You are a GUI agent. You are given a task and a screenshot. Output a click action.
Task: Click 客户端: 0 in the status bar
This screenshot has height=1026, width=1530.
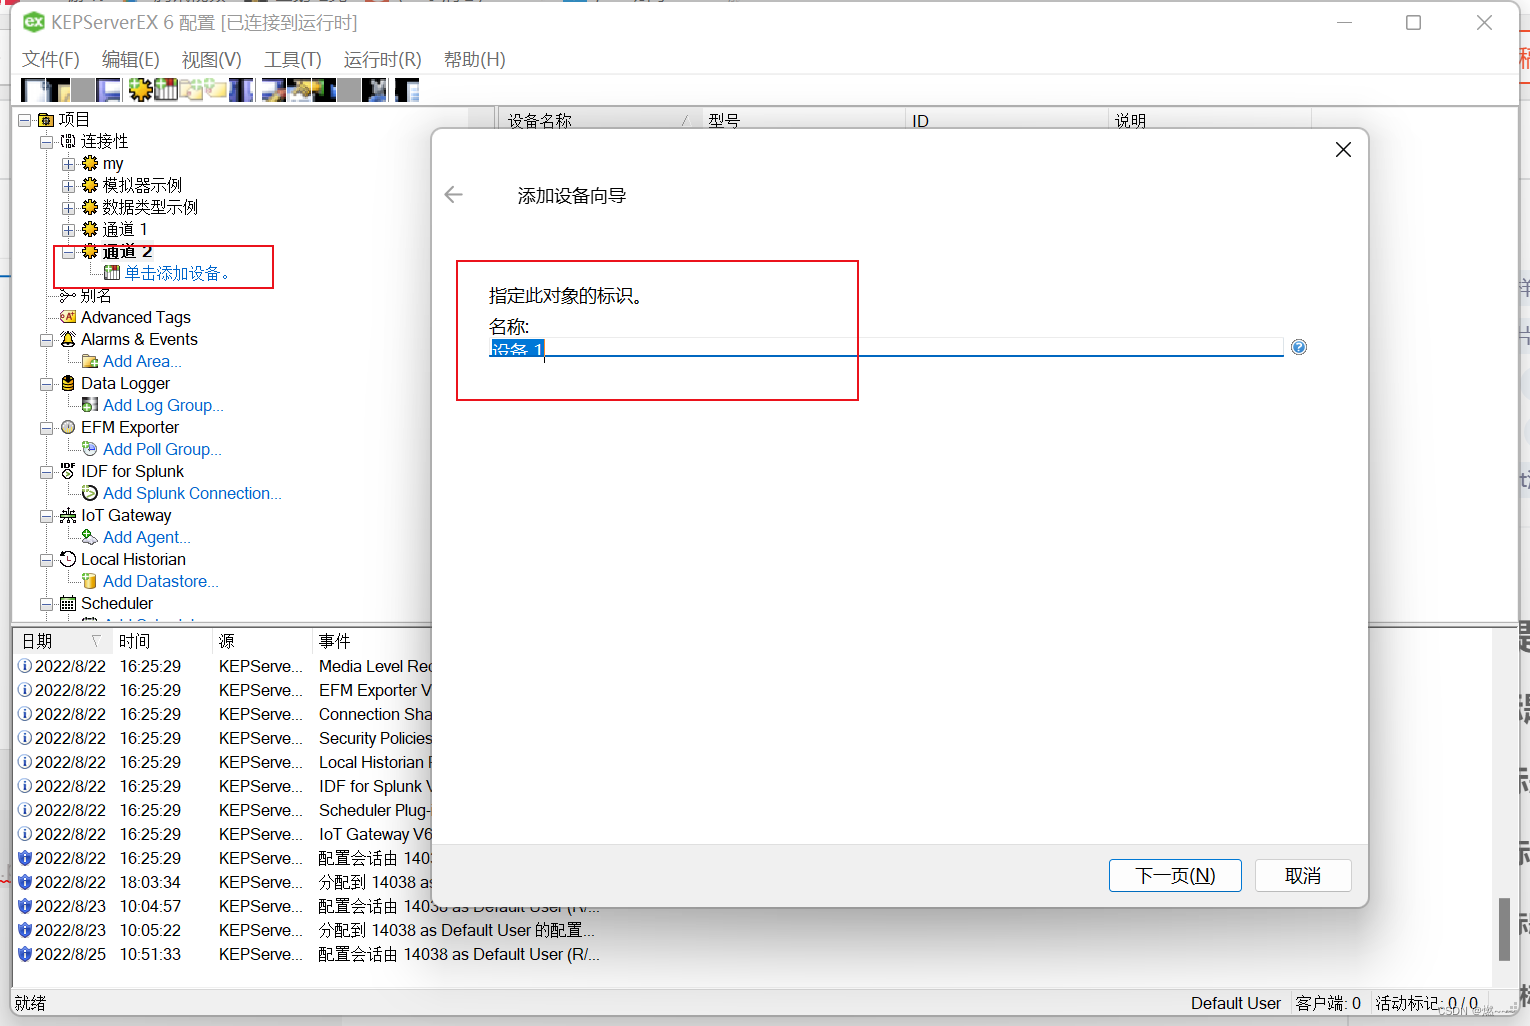(1328, 1003)
